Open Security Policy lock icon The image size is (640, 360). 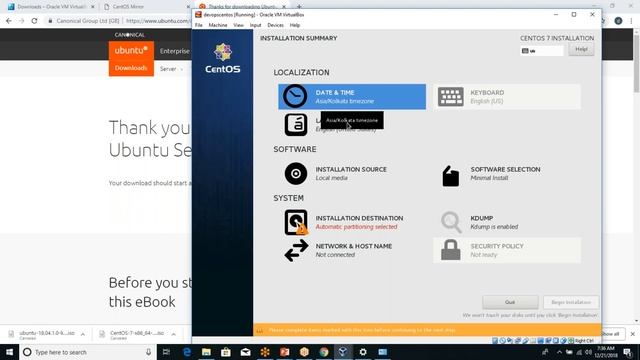[x=451, y=250]
